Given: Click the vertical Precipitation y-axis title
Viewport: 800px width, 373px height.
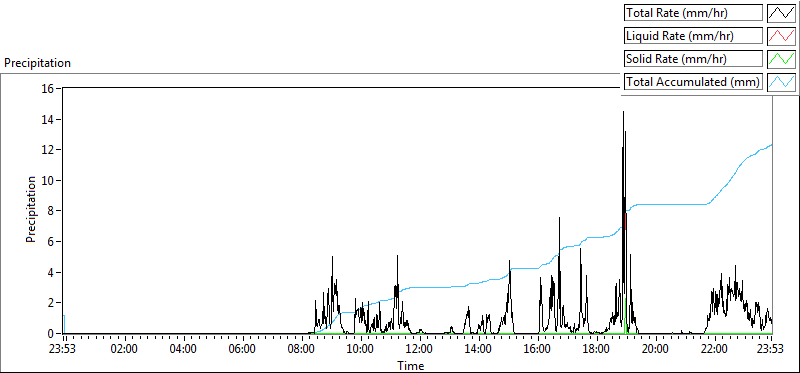Looking at the screenshot, I should click(31, 209).
